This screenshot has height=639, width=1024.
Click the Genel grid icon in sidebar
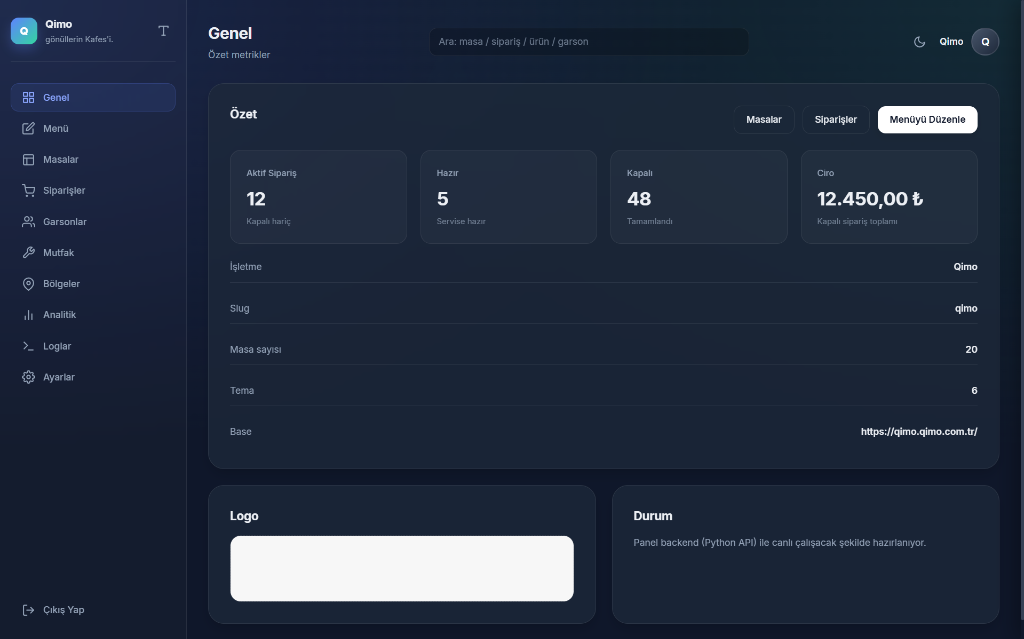(28, 98)
